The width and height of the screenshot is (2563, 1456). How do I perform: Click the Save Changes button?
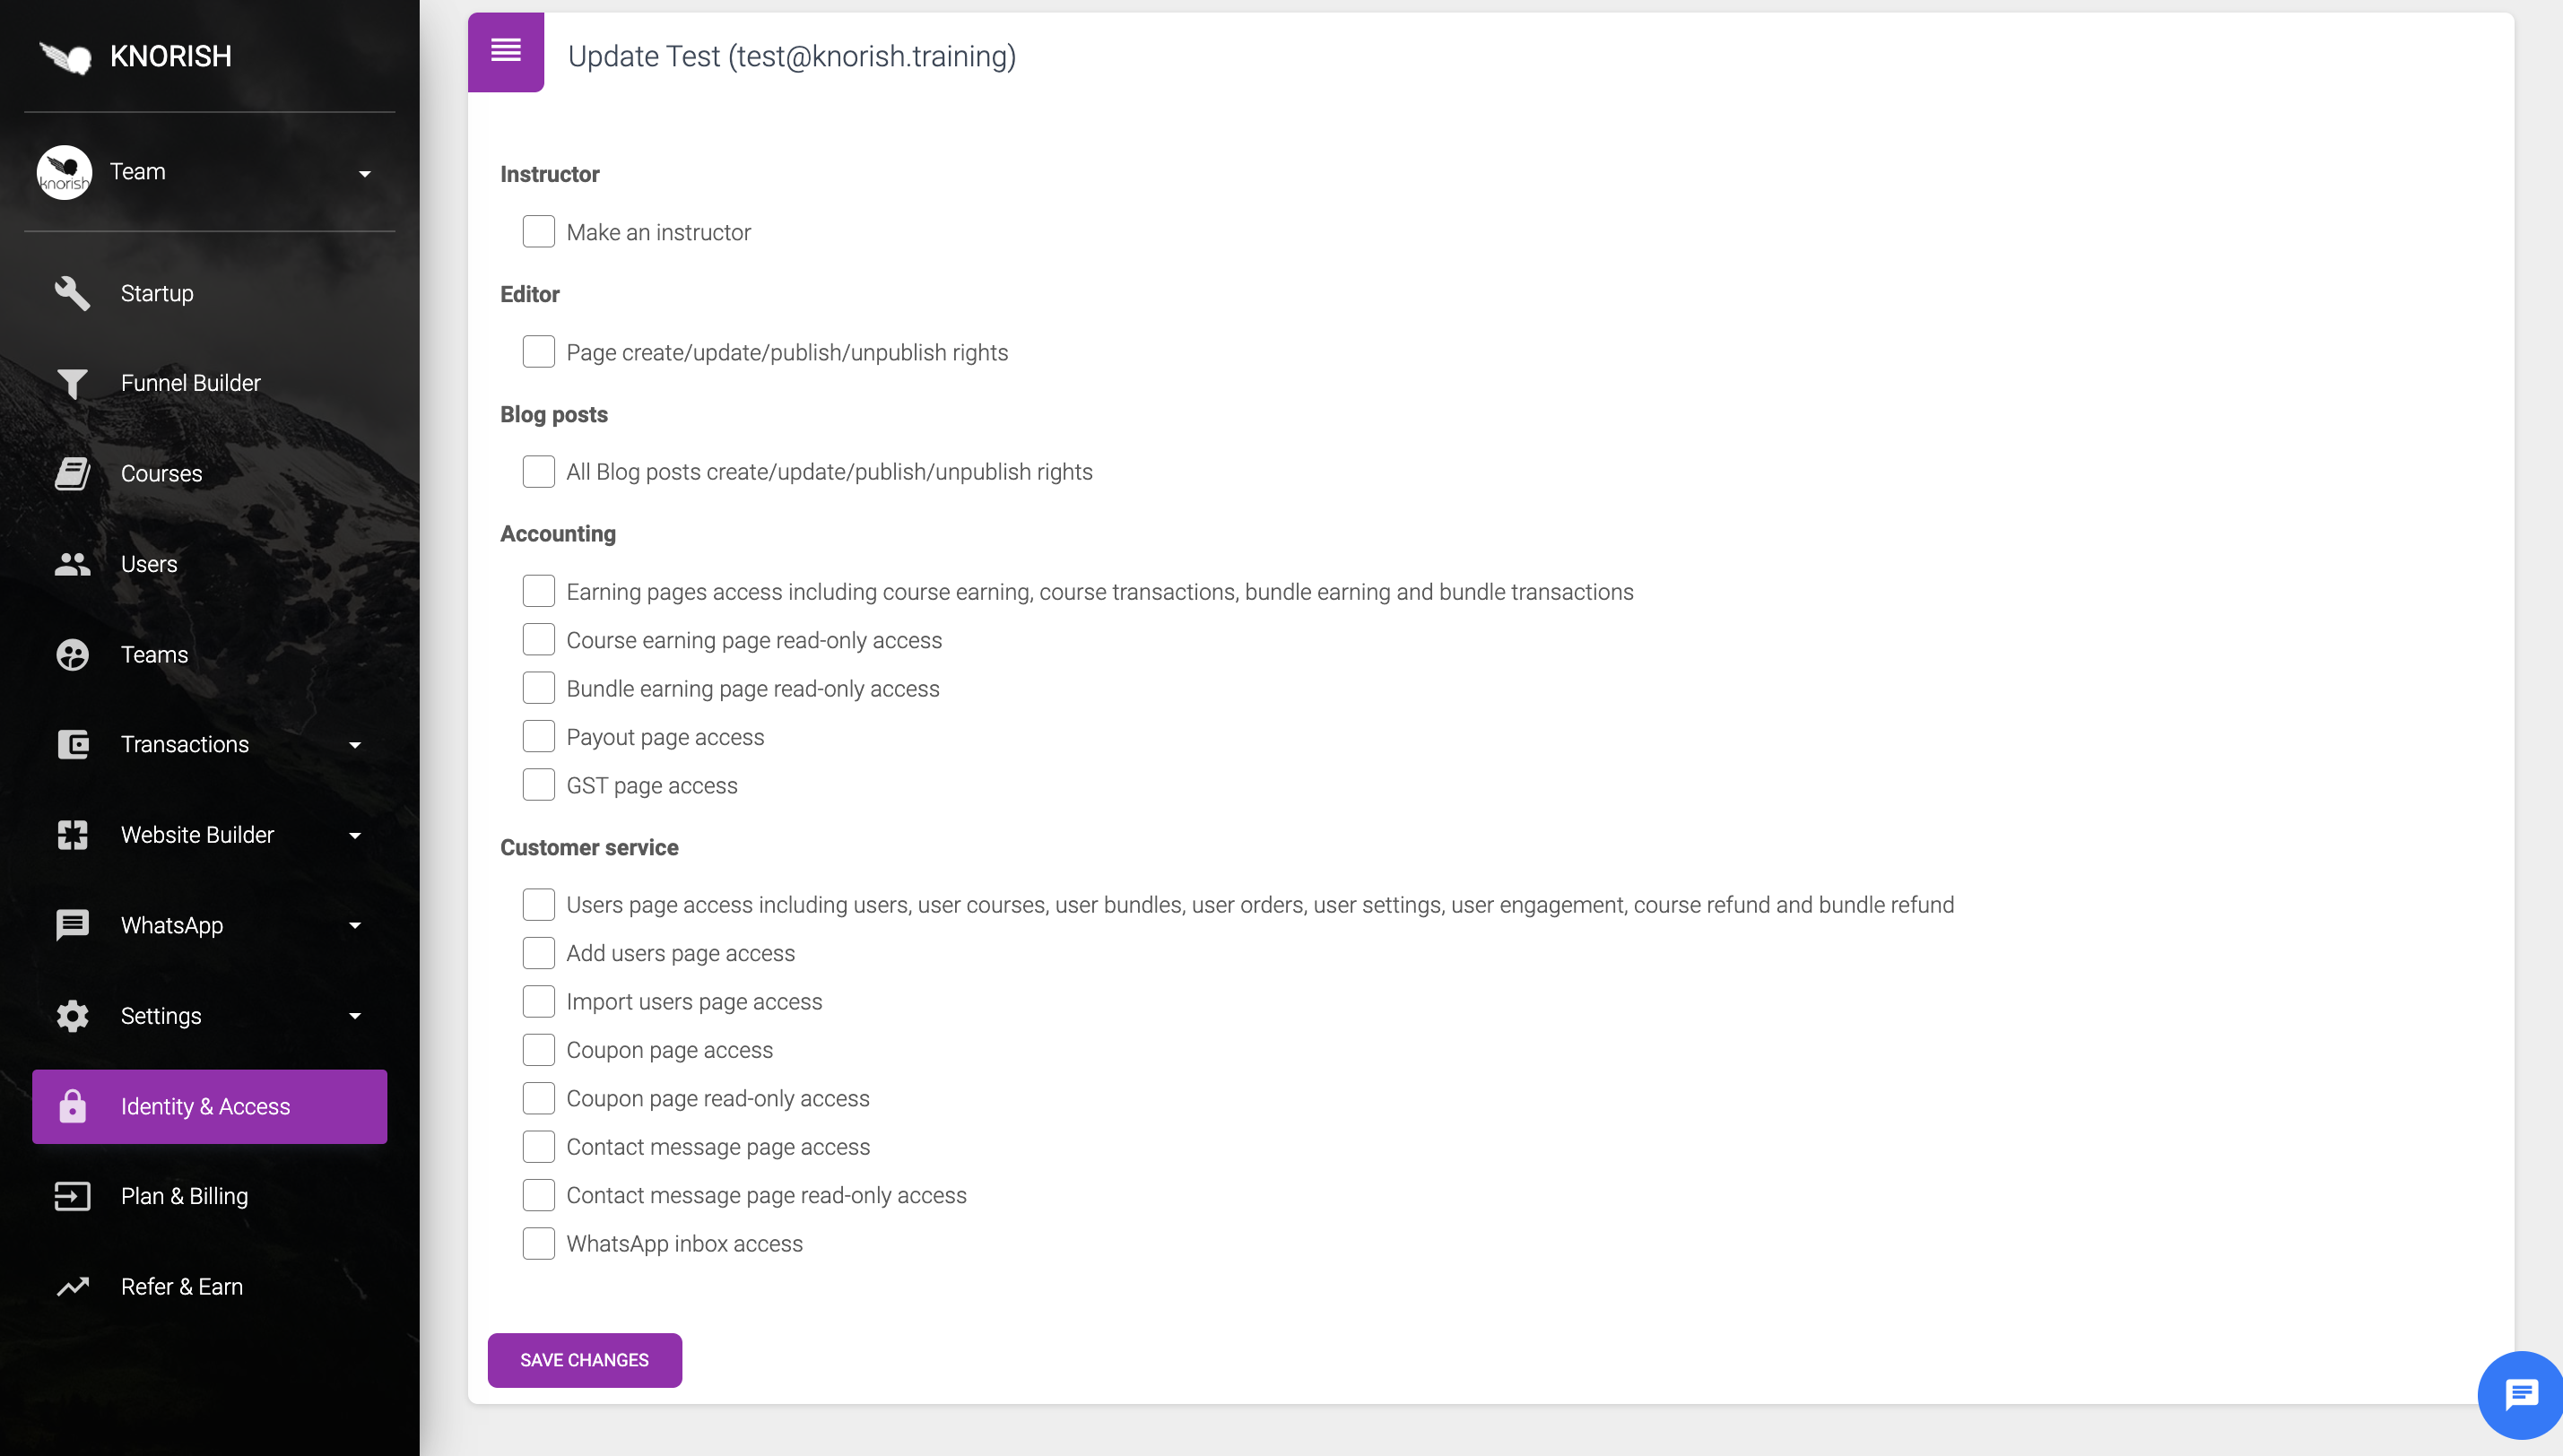click(x=584, y=1360)
